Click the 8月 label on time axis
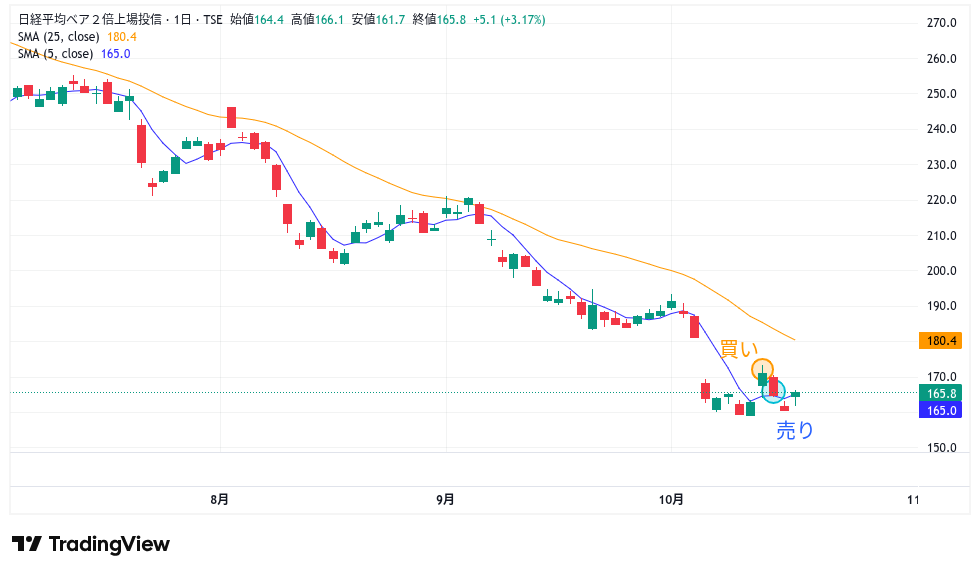The width and height of the screenshot is (980, 574). tap(220, 499)
